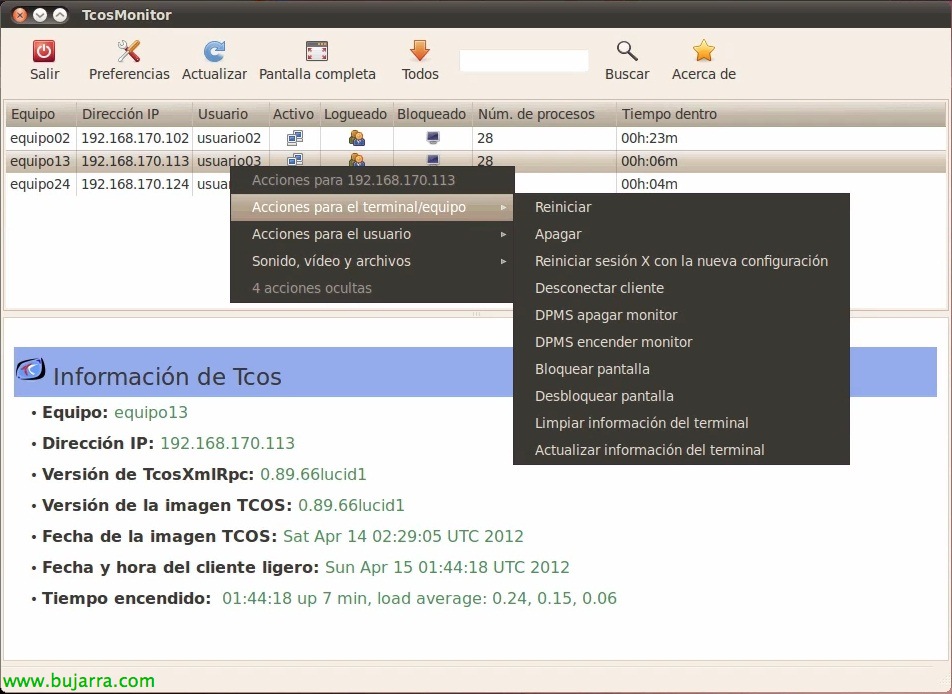This screenshot has height=694, width=952.
Task: Click the Tcos logo in info header
Action: point(30,369)
